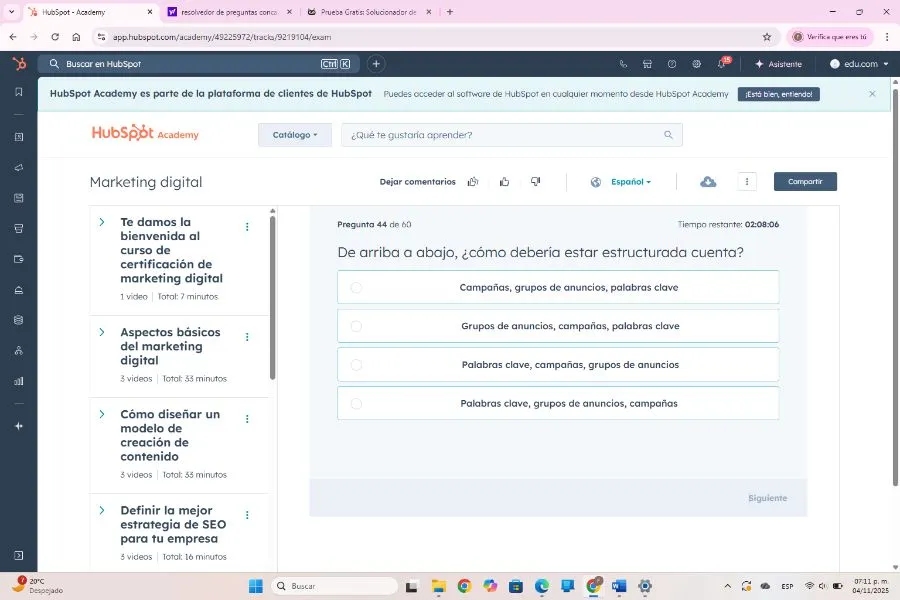900x600 pixels.
Task: Open options menu for Definir la mejor estrategia lesson
Action: (x=247, y=515)
